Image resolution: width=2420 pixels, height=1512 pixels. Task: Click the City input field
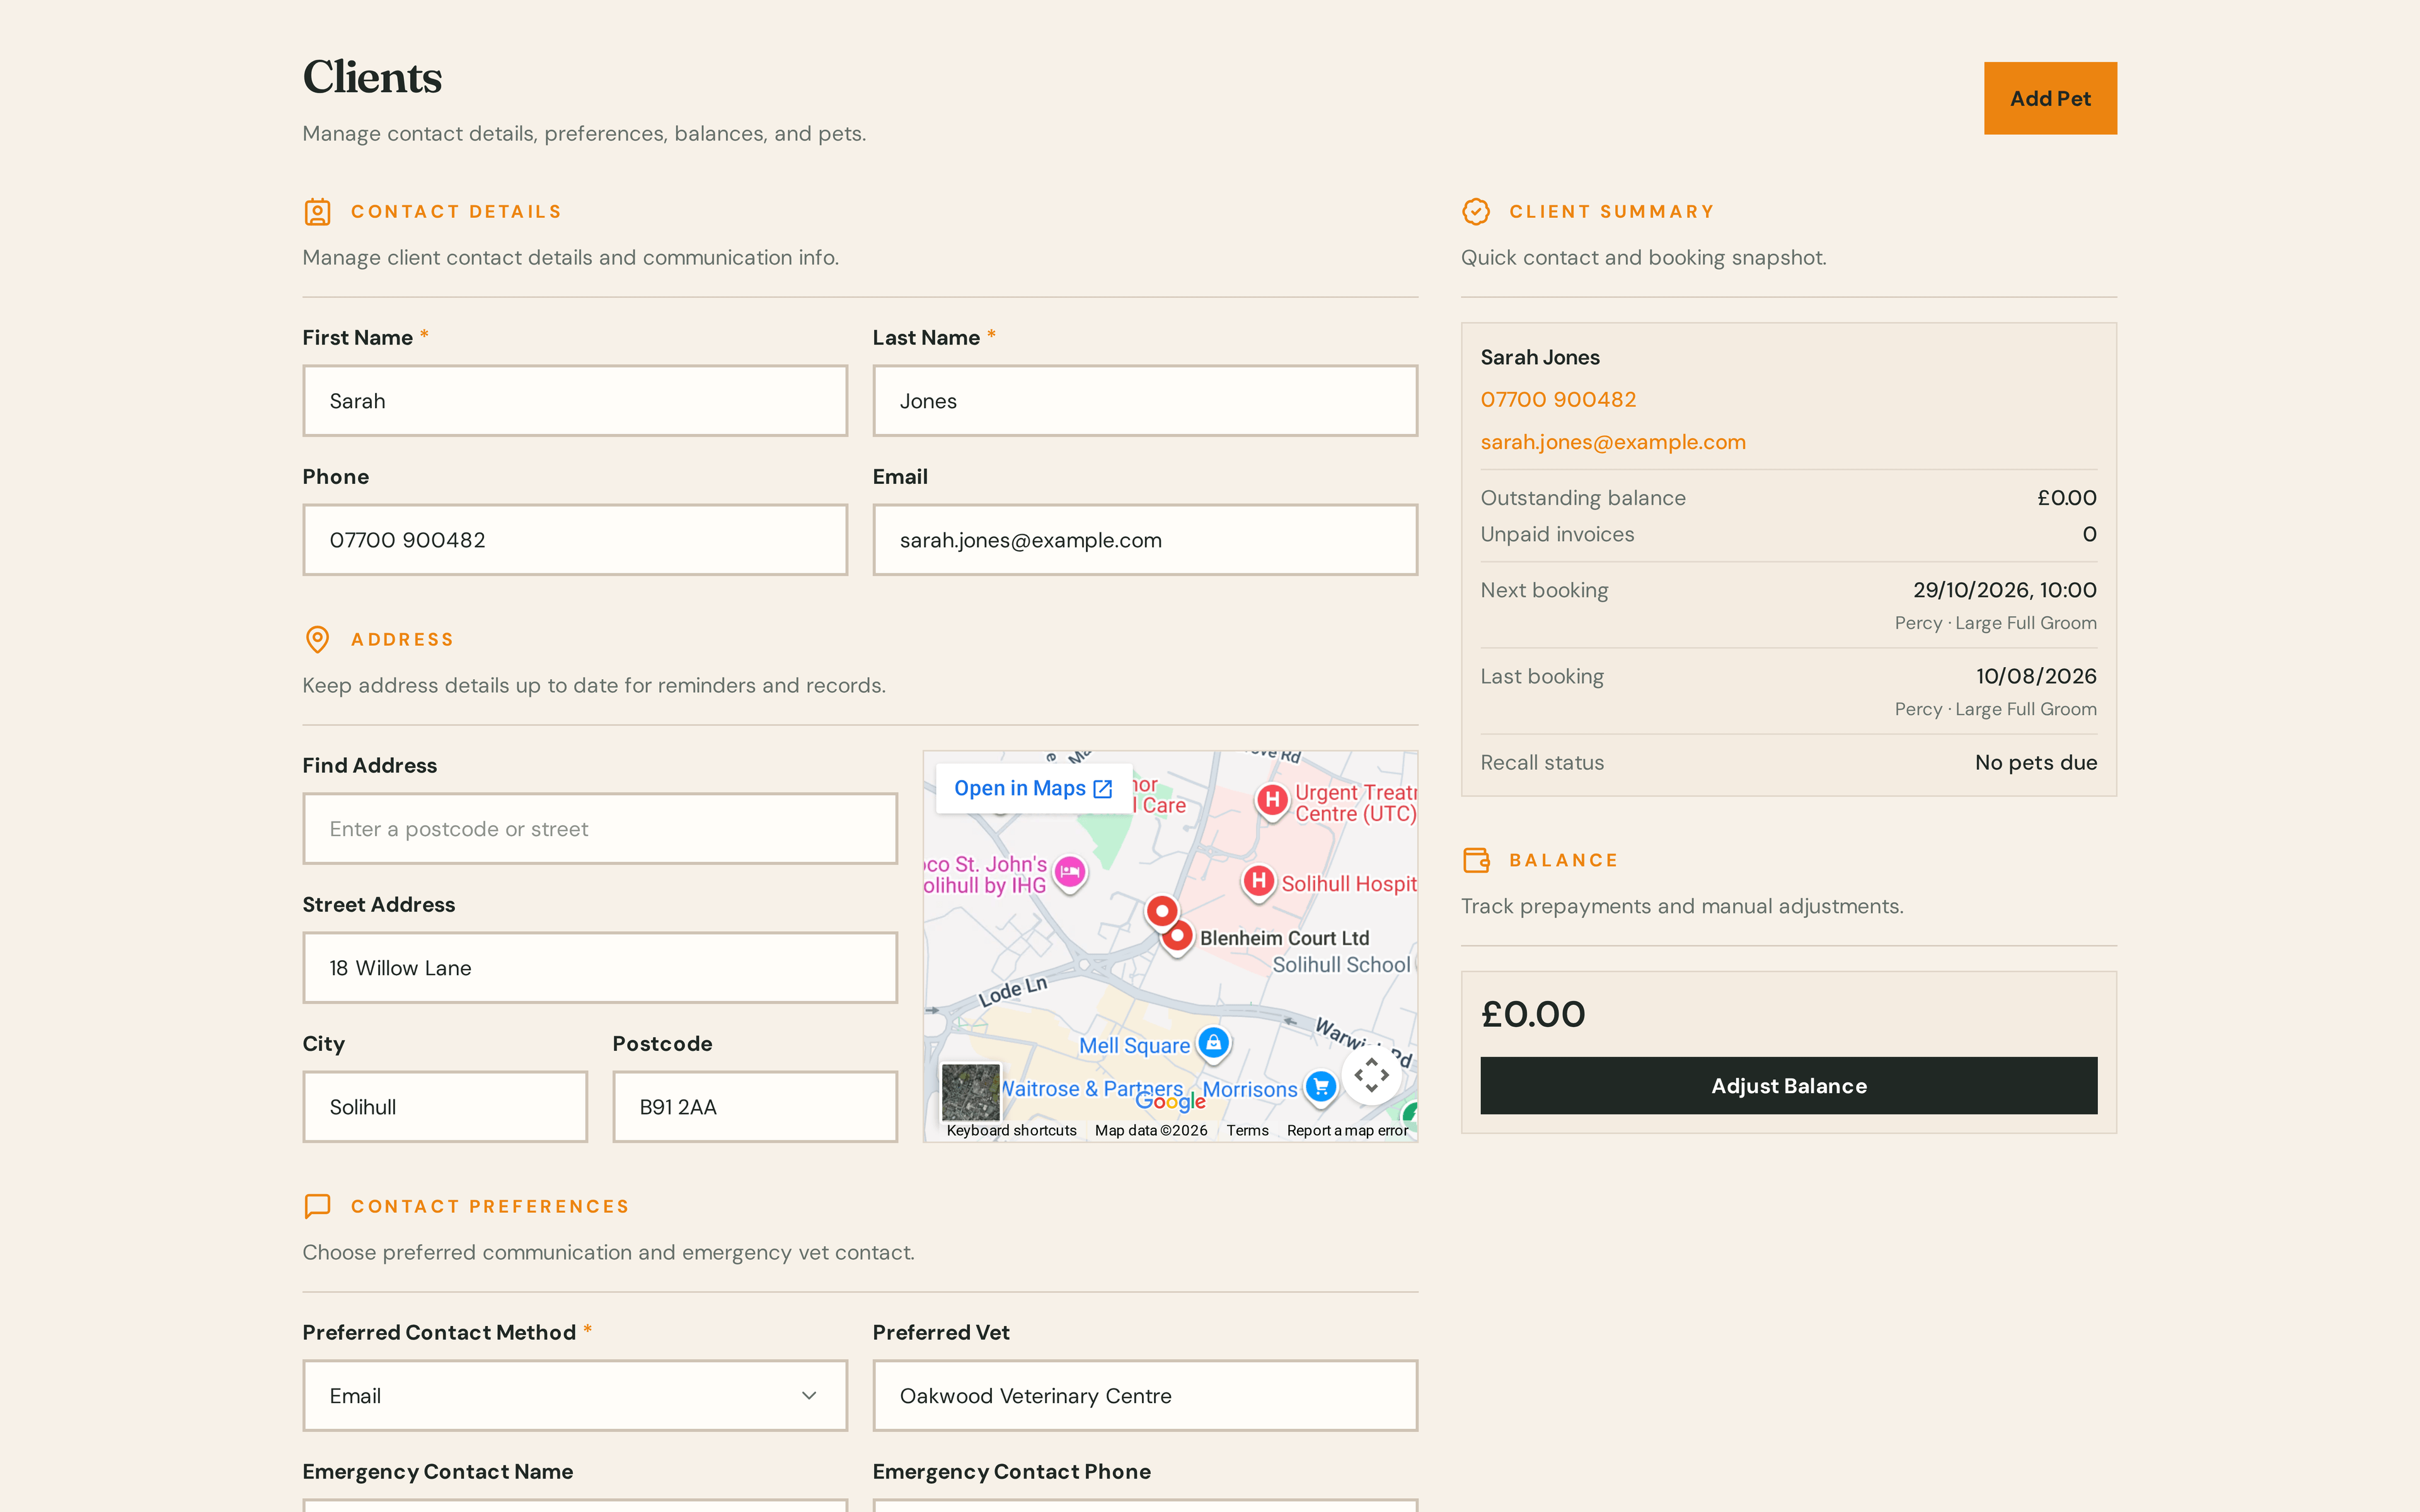[445, 1107]
